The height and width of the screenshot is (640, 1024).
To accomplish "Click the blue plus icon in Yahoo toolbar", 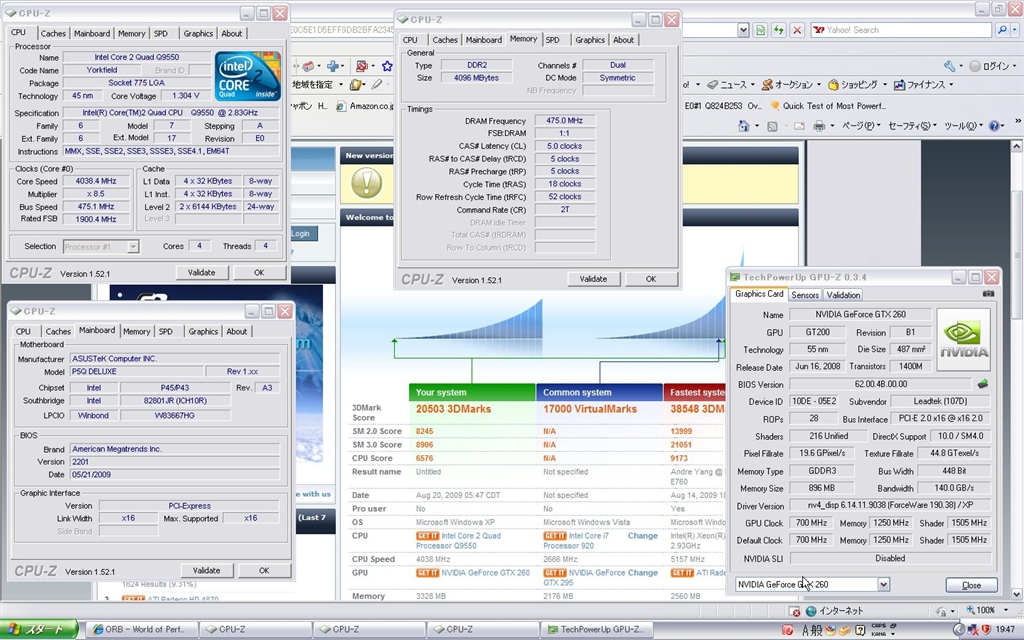I will 333,66.
